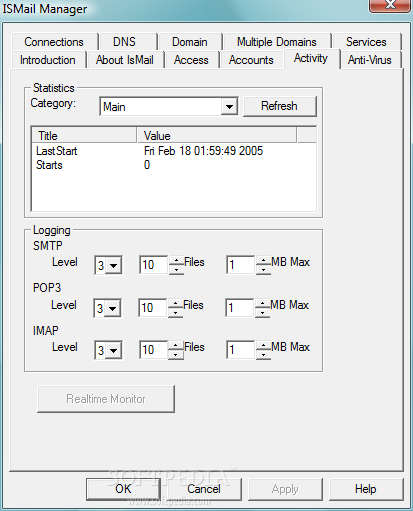Image resolution: width=413 pixels, height=511 pixels.
Task: Open the Domain tab
Action: (190, 42)
